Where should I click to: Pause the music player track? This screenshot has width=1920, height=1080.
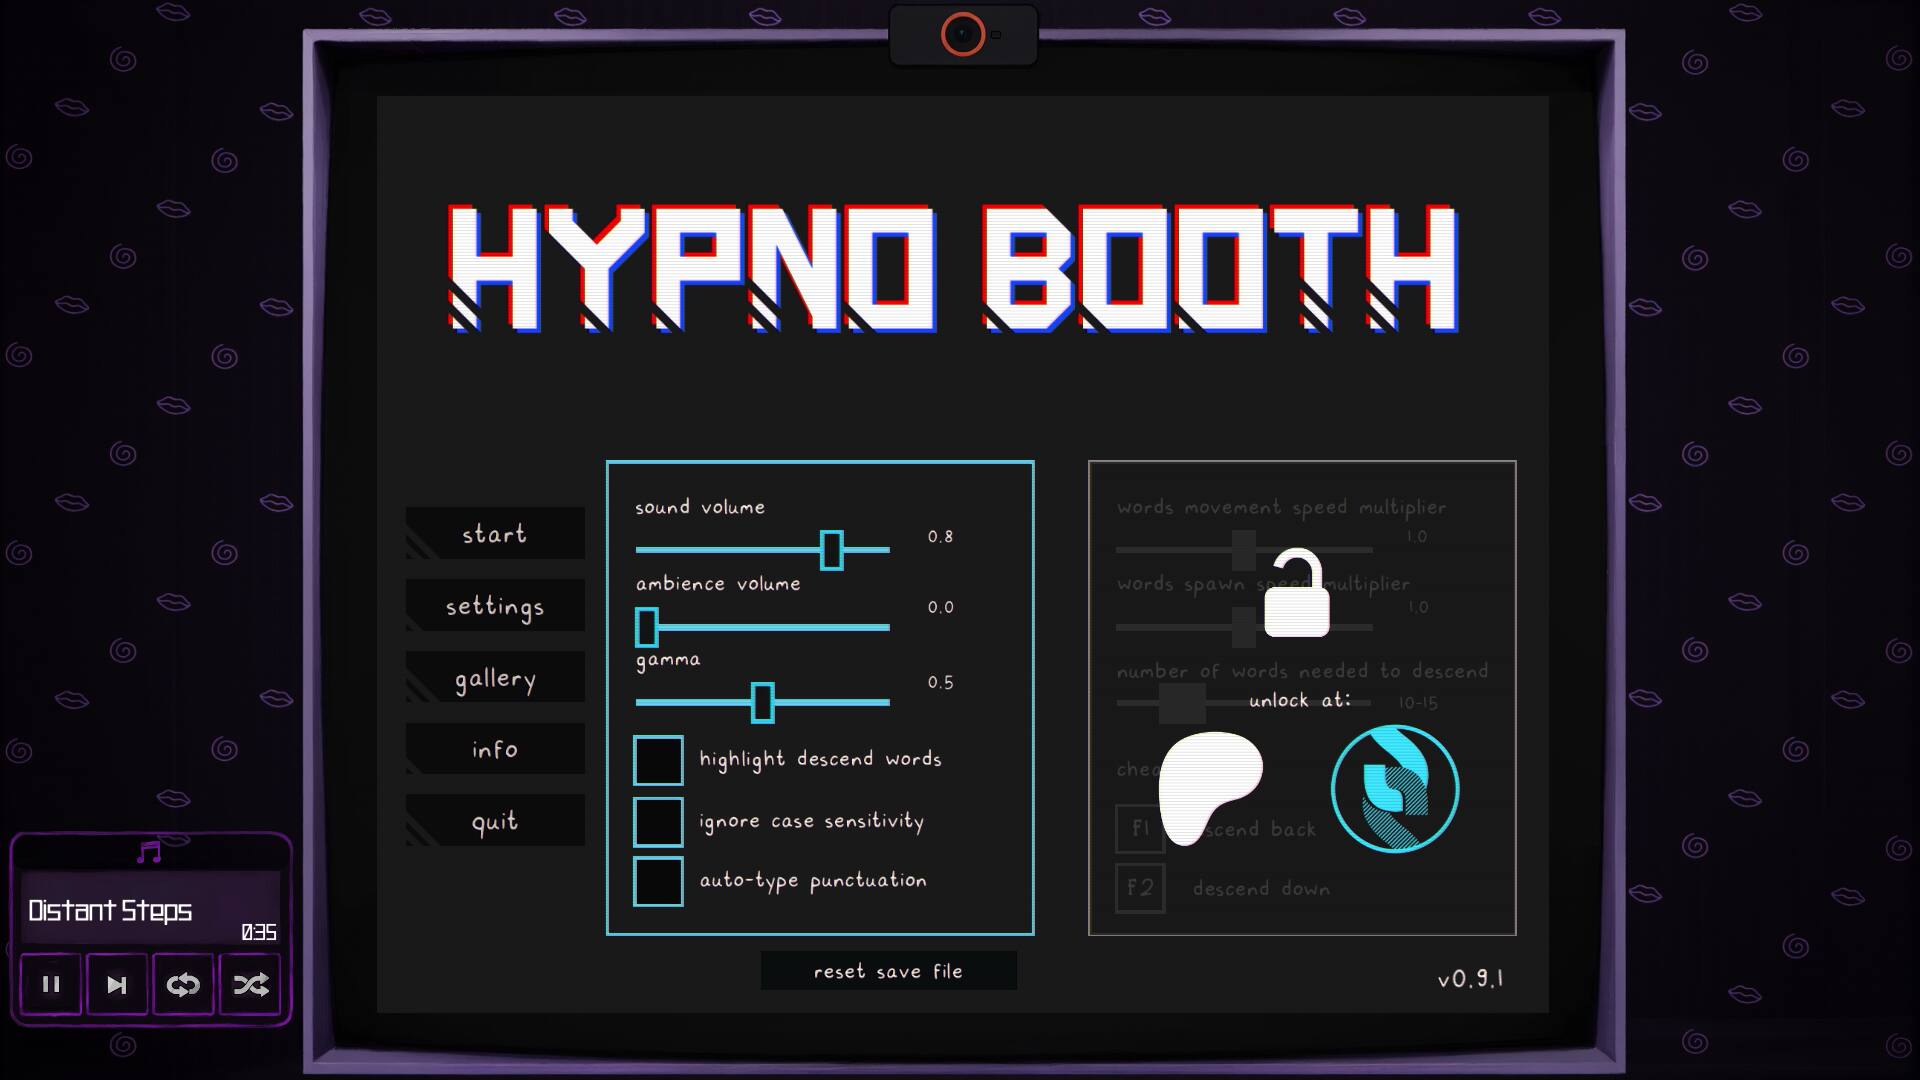51,984
